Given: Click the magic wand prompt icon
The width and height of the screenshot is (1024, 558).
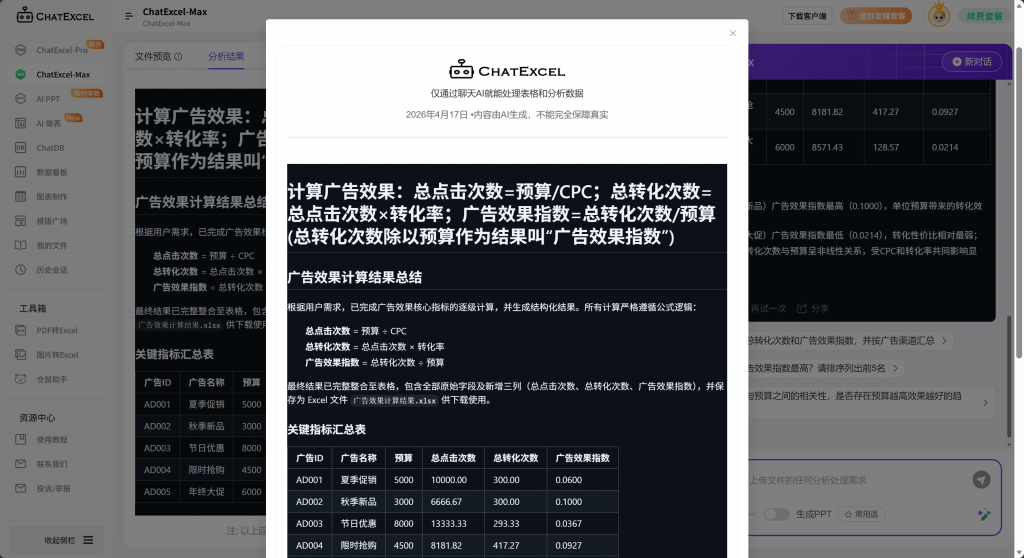Looking at the screenshot, I should point(984,514).
